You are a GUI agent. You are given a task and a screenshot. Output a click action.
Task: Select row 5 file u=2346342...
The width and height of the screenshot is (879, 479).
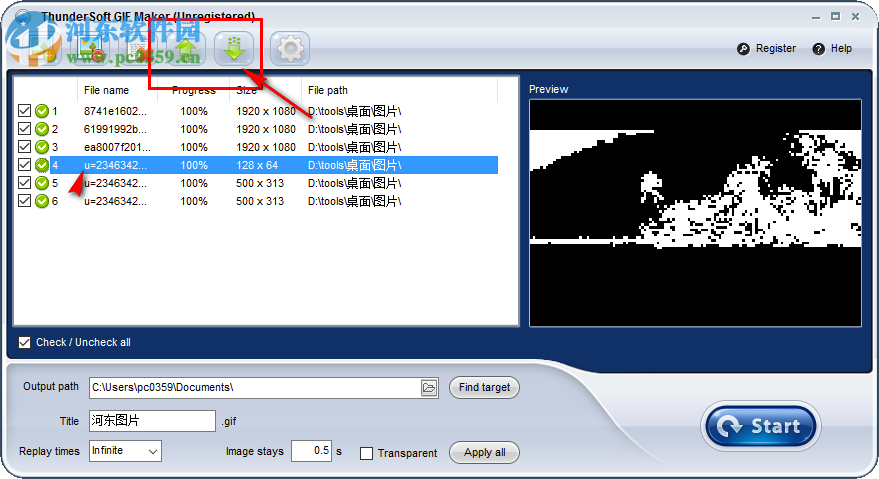(x=115, y=183)
